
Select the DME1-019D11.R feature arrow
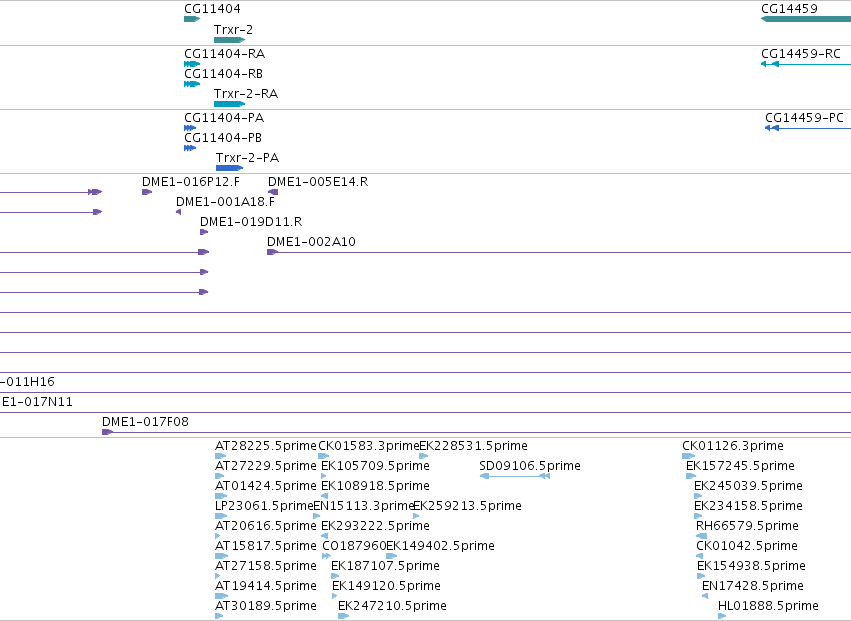click(204, 232)
